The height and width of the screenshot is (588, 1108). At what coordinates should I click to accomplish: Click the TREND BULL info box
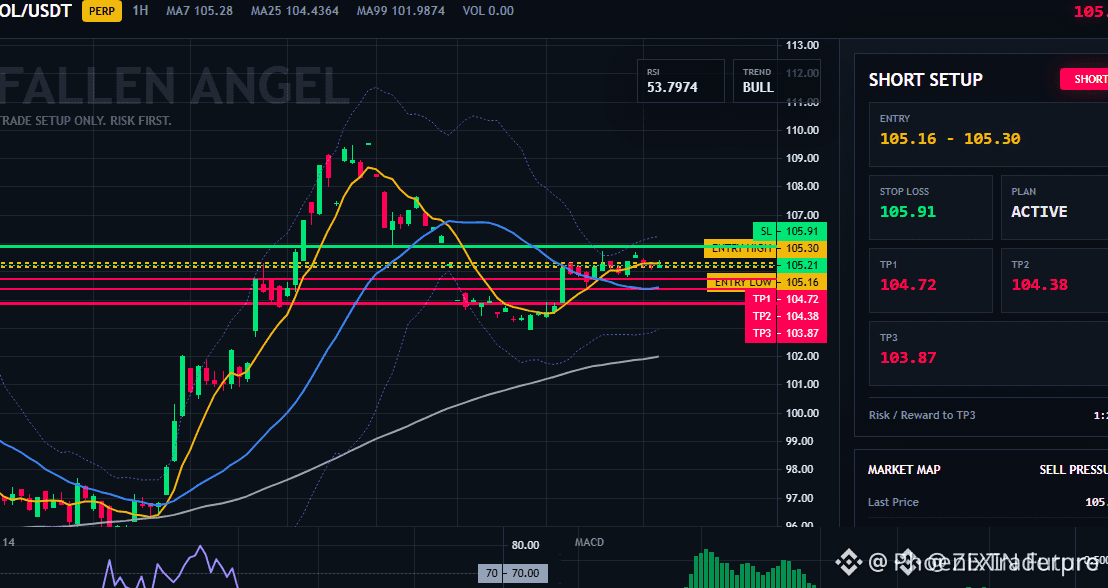pos(776,81)
